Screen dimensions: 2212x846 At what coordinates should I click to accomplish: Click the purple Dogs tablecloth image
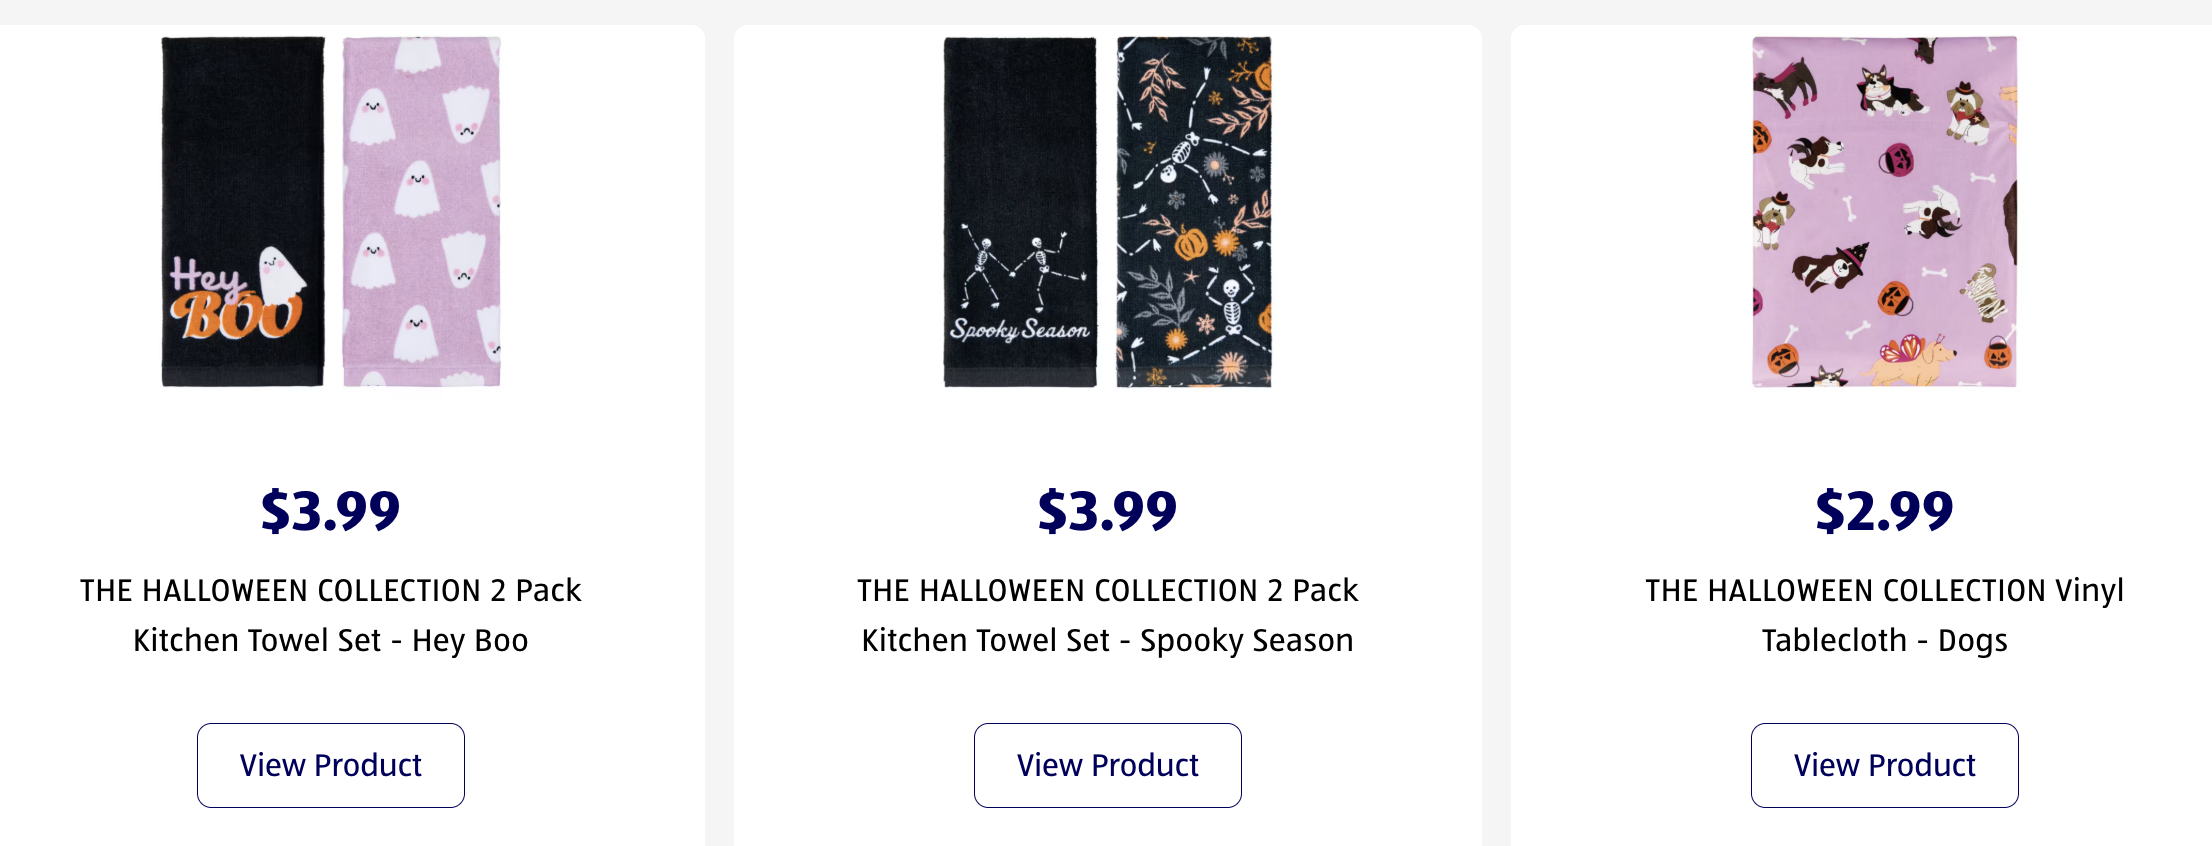pyautogui.click(x=1884, y=211)
